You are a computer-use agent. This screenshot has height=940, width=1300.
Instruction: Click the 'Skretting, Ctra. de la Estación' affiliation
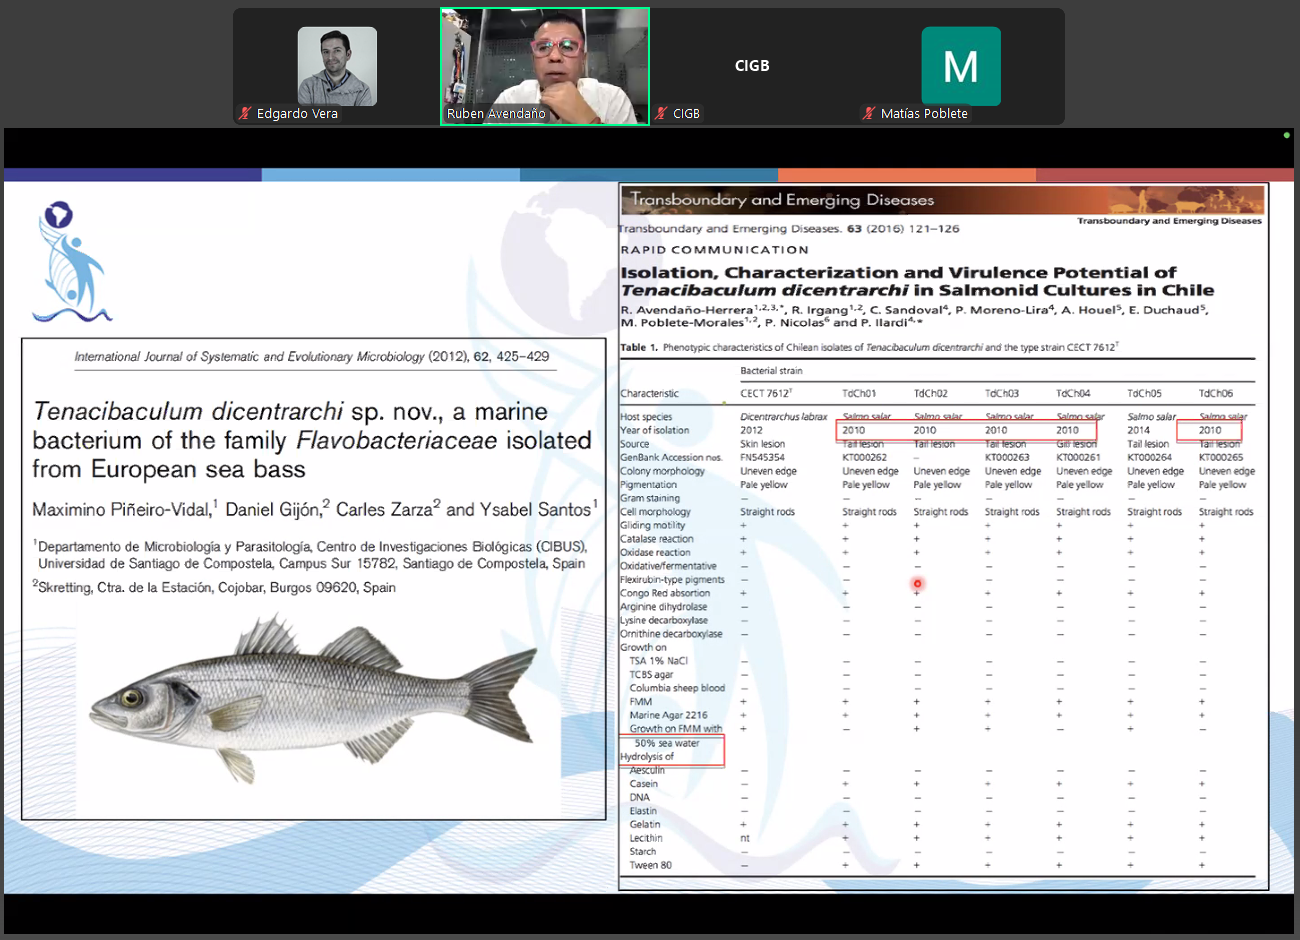tap(214, 588)
